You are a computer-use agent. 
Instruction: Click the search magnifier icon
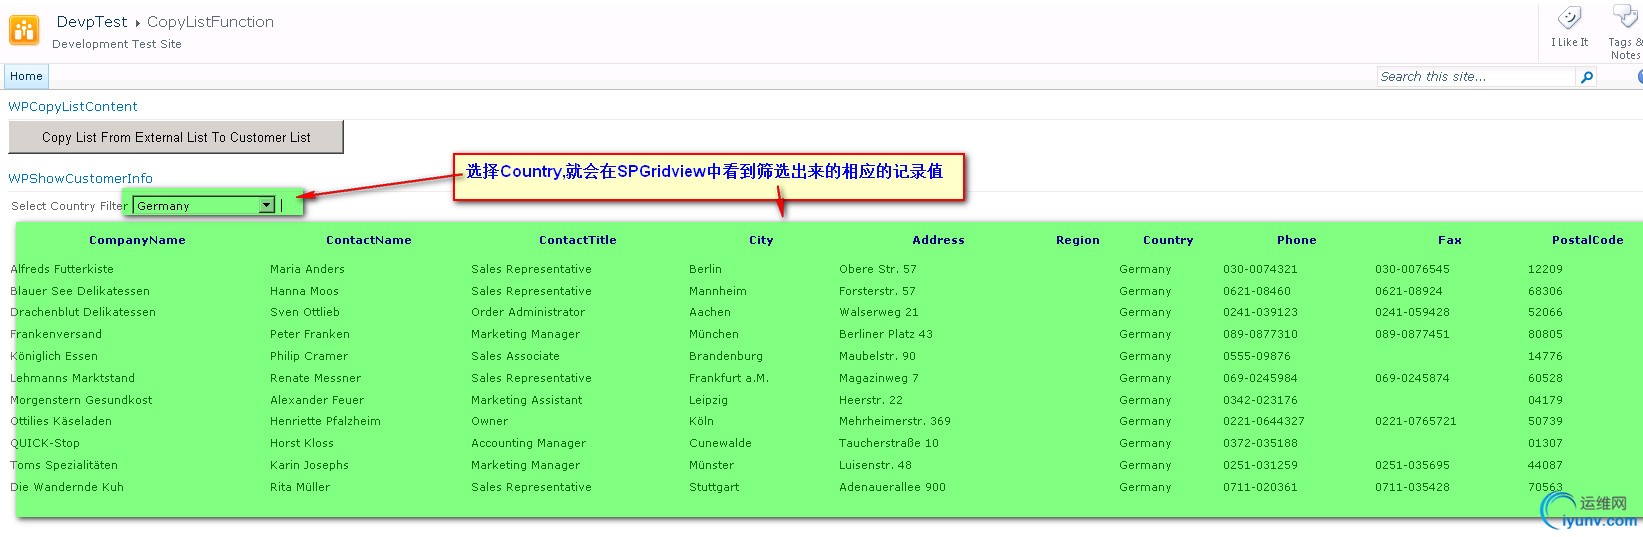pos(1587,77)
